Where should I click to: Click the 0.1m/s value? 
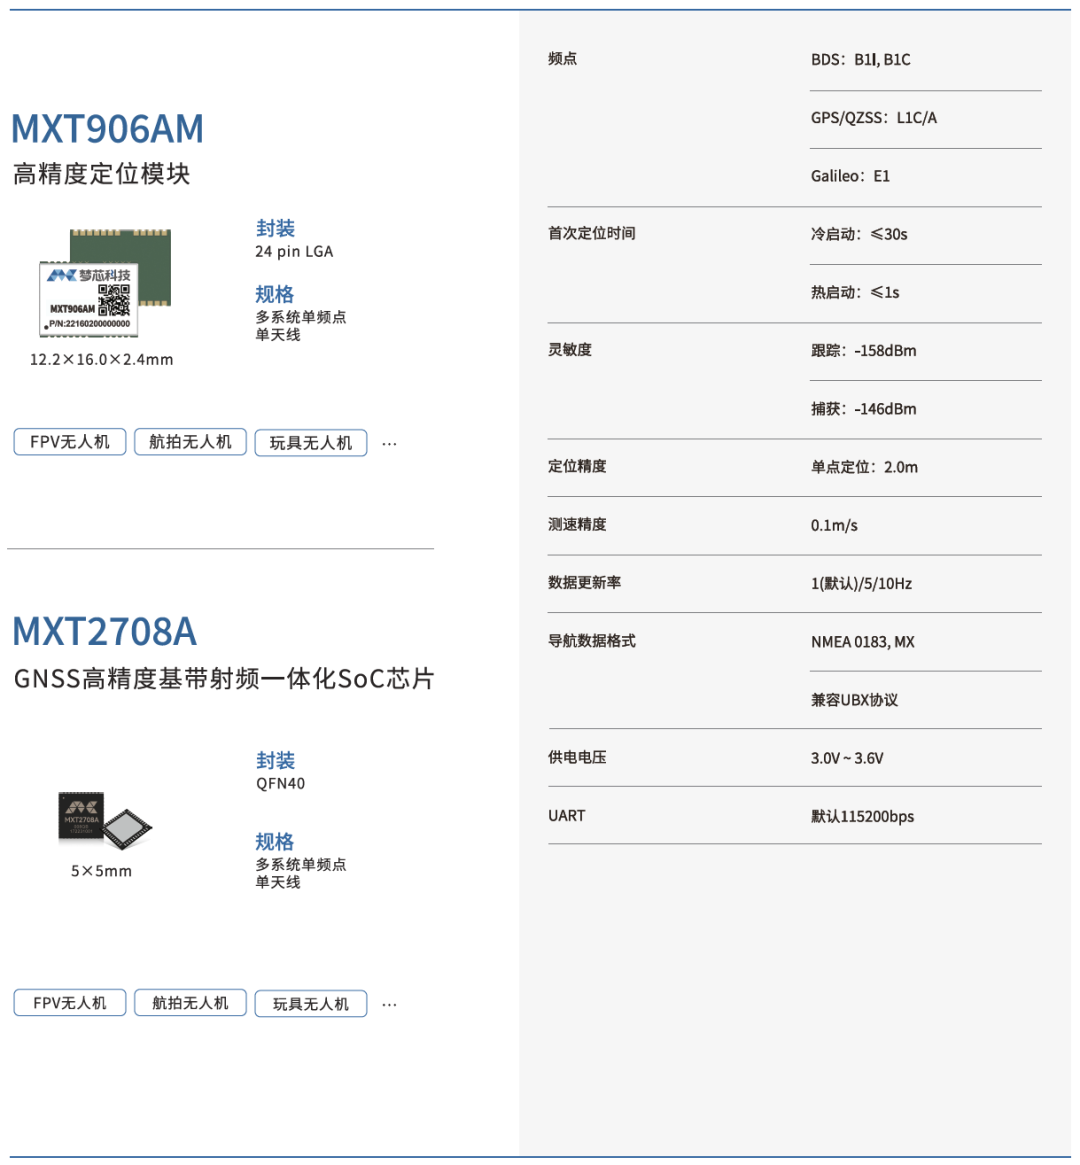coord(834,525)
